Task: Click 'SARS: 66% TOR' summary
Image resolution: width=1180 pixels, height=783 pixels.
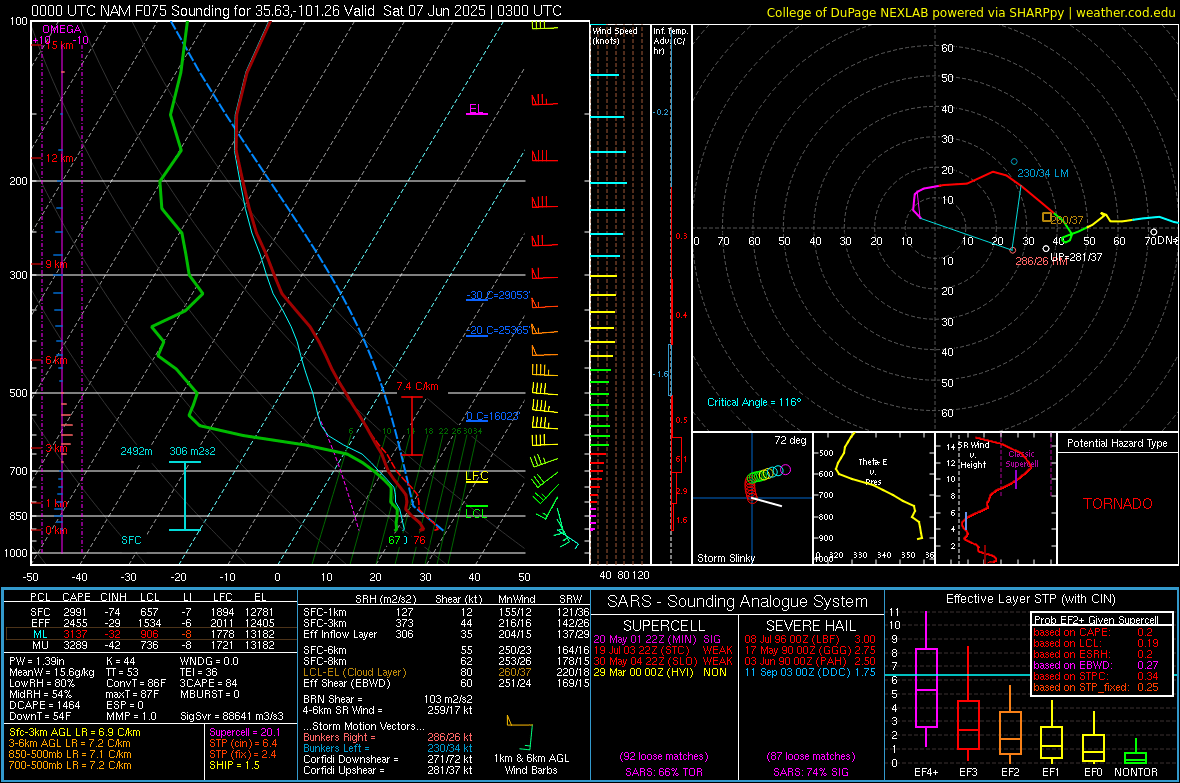Action: tap(663, 772)
